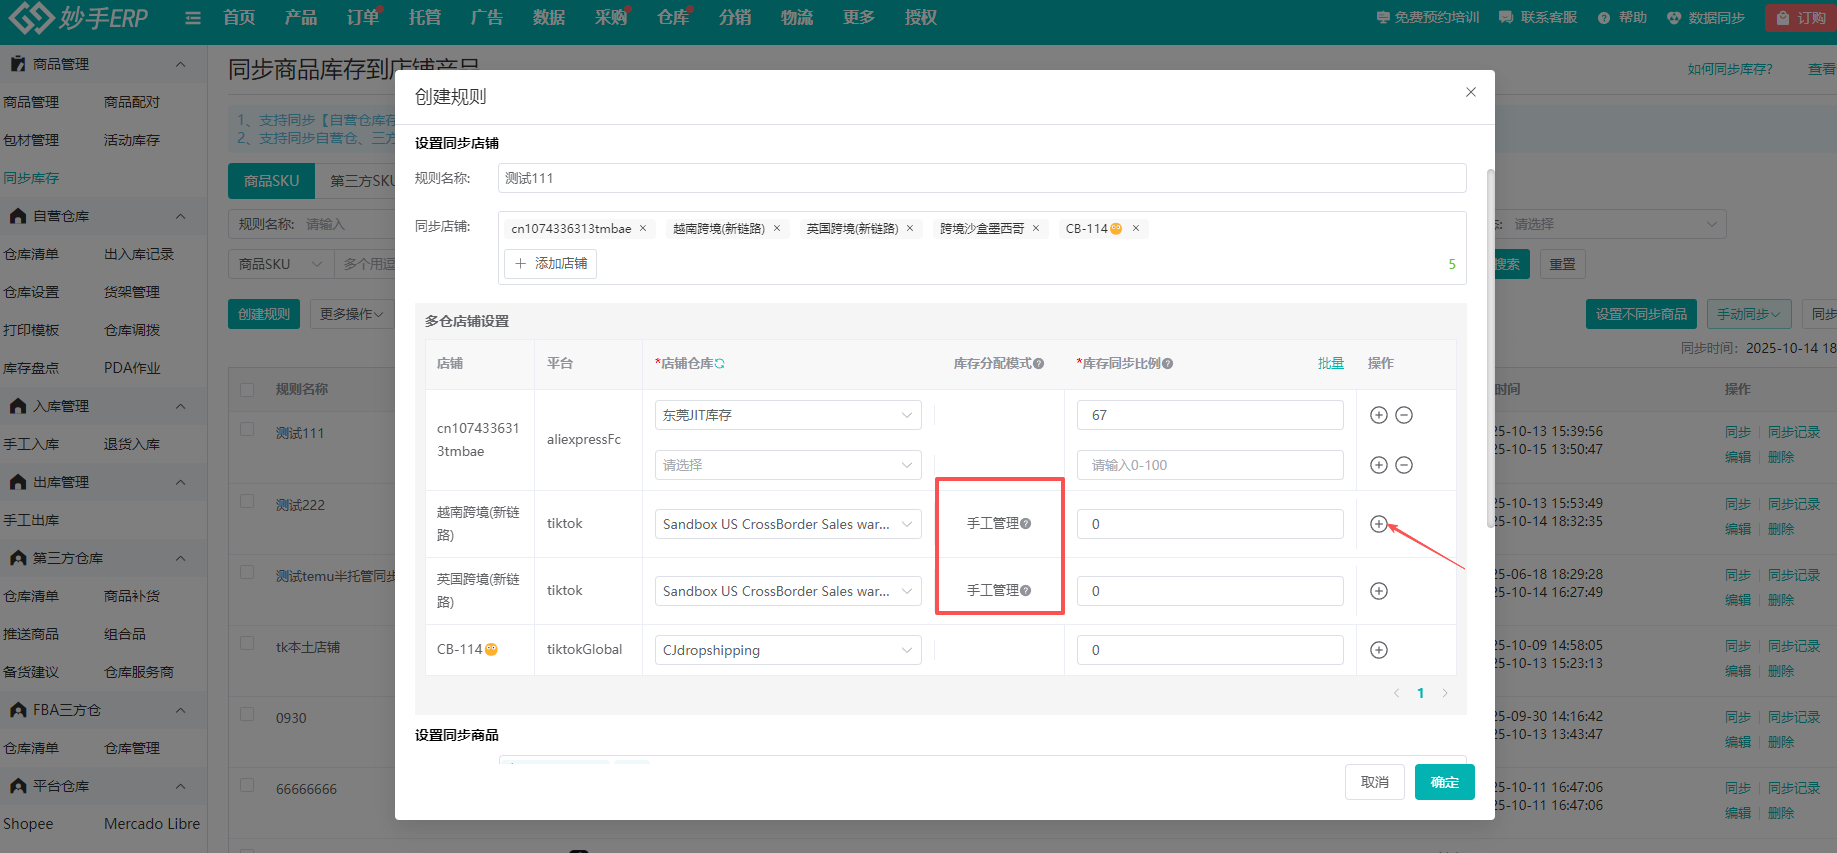Image resolution: width=1837 pixels, height=853 pixels.
Task: Click plus icon in 英国跨境 tiktok row
Action: pos(1378,591)
